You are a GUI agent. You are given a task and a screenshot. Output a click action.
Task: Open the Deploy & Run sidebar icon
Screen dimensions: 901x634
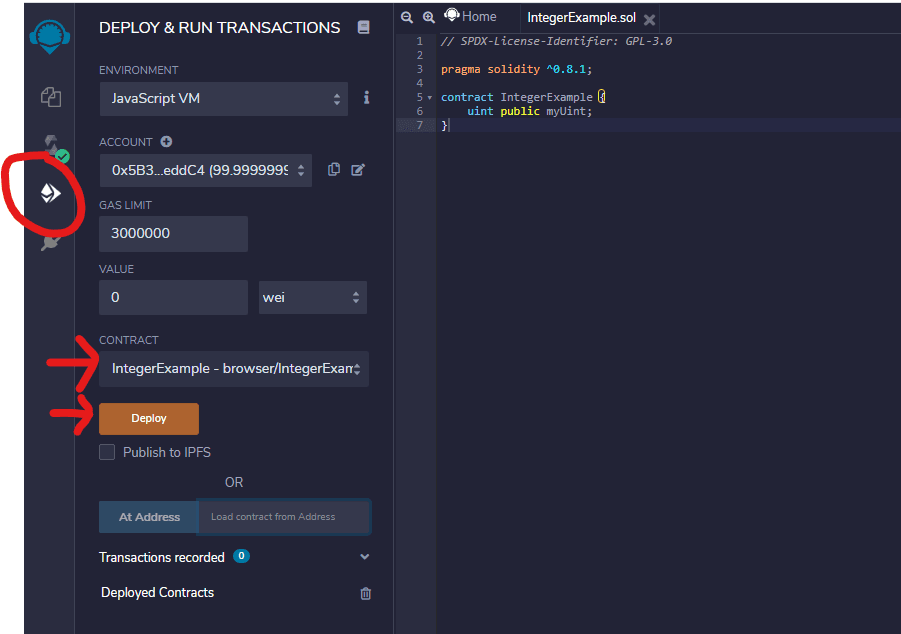[x=51, y=193]
